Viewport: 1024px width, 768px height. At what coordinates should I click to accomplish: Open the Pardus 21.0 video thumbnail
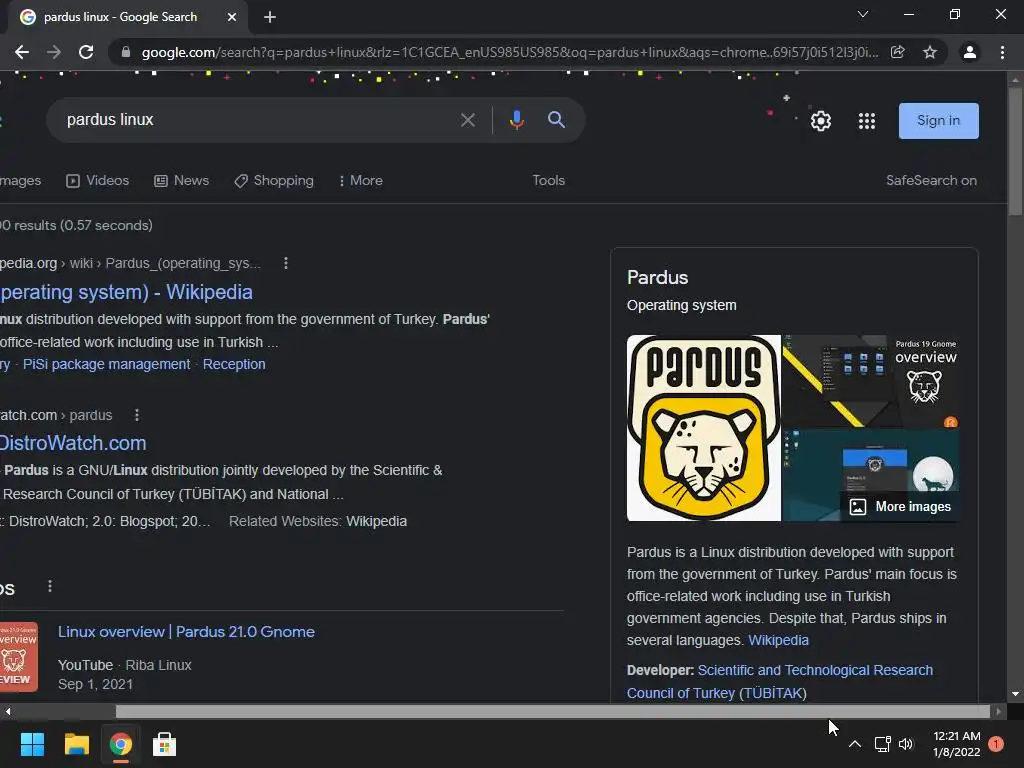[19, 657]
